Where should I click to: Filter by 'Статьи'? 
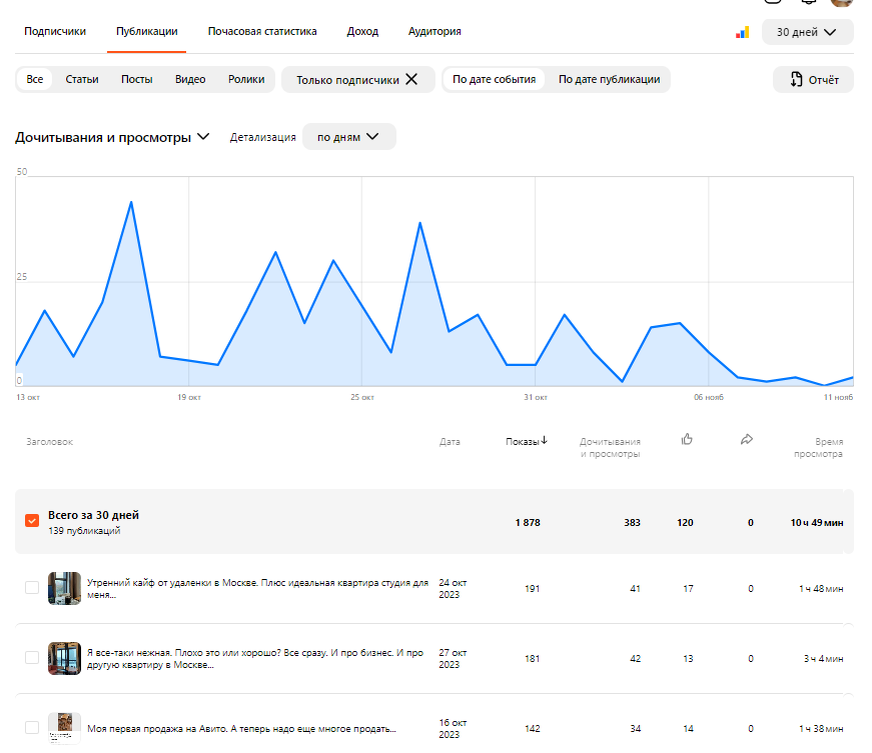(82, 79)
